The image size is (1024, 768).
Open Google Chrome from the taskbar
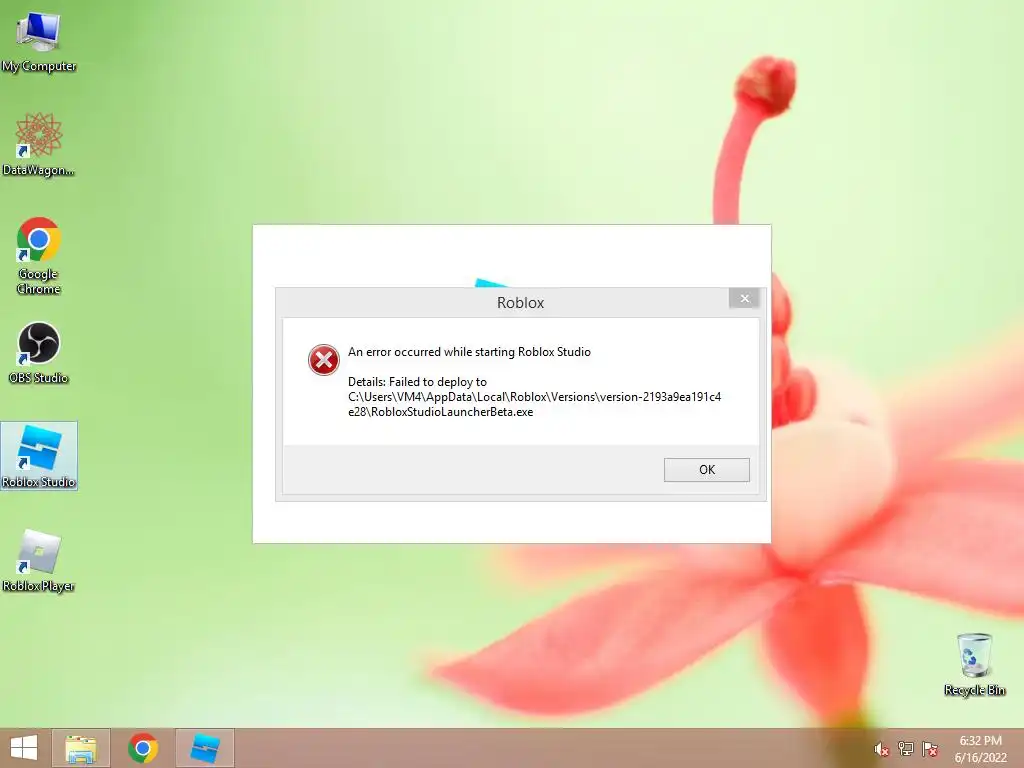143,748
